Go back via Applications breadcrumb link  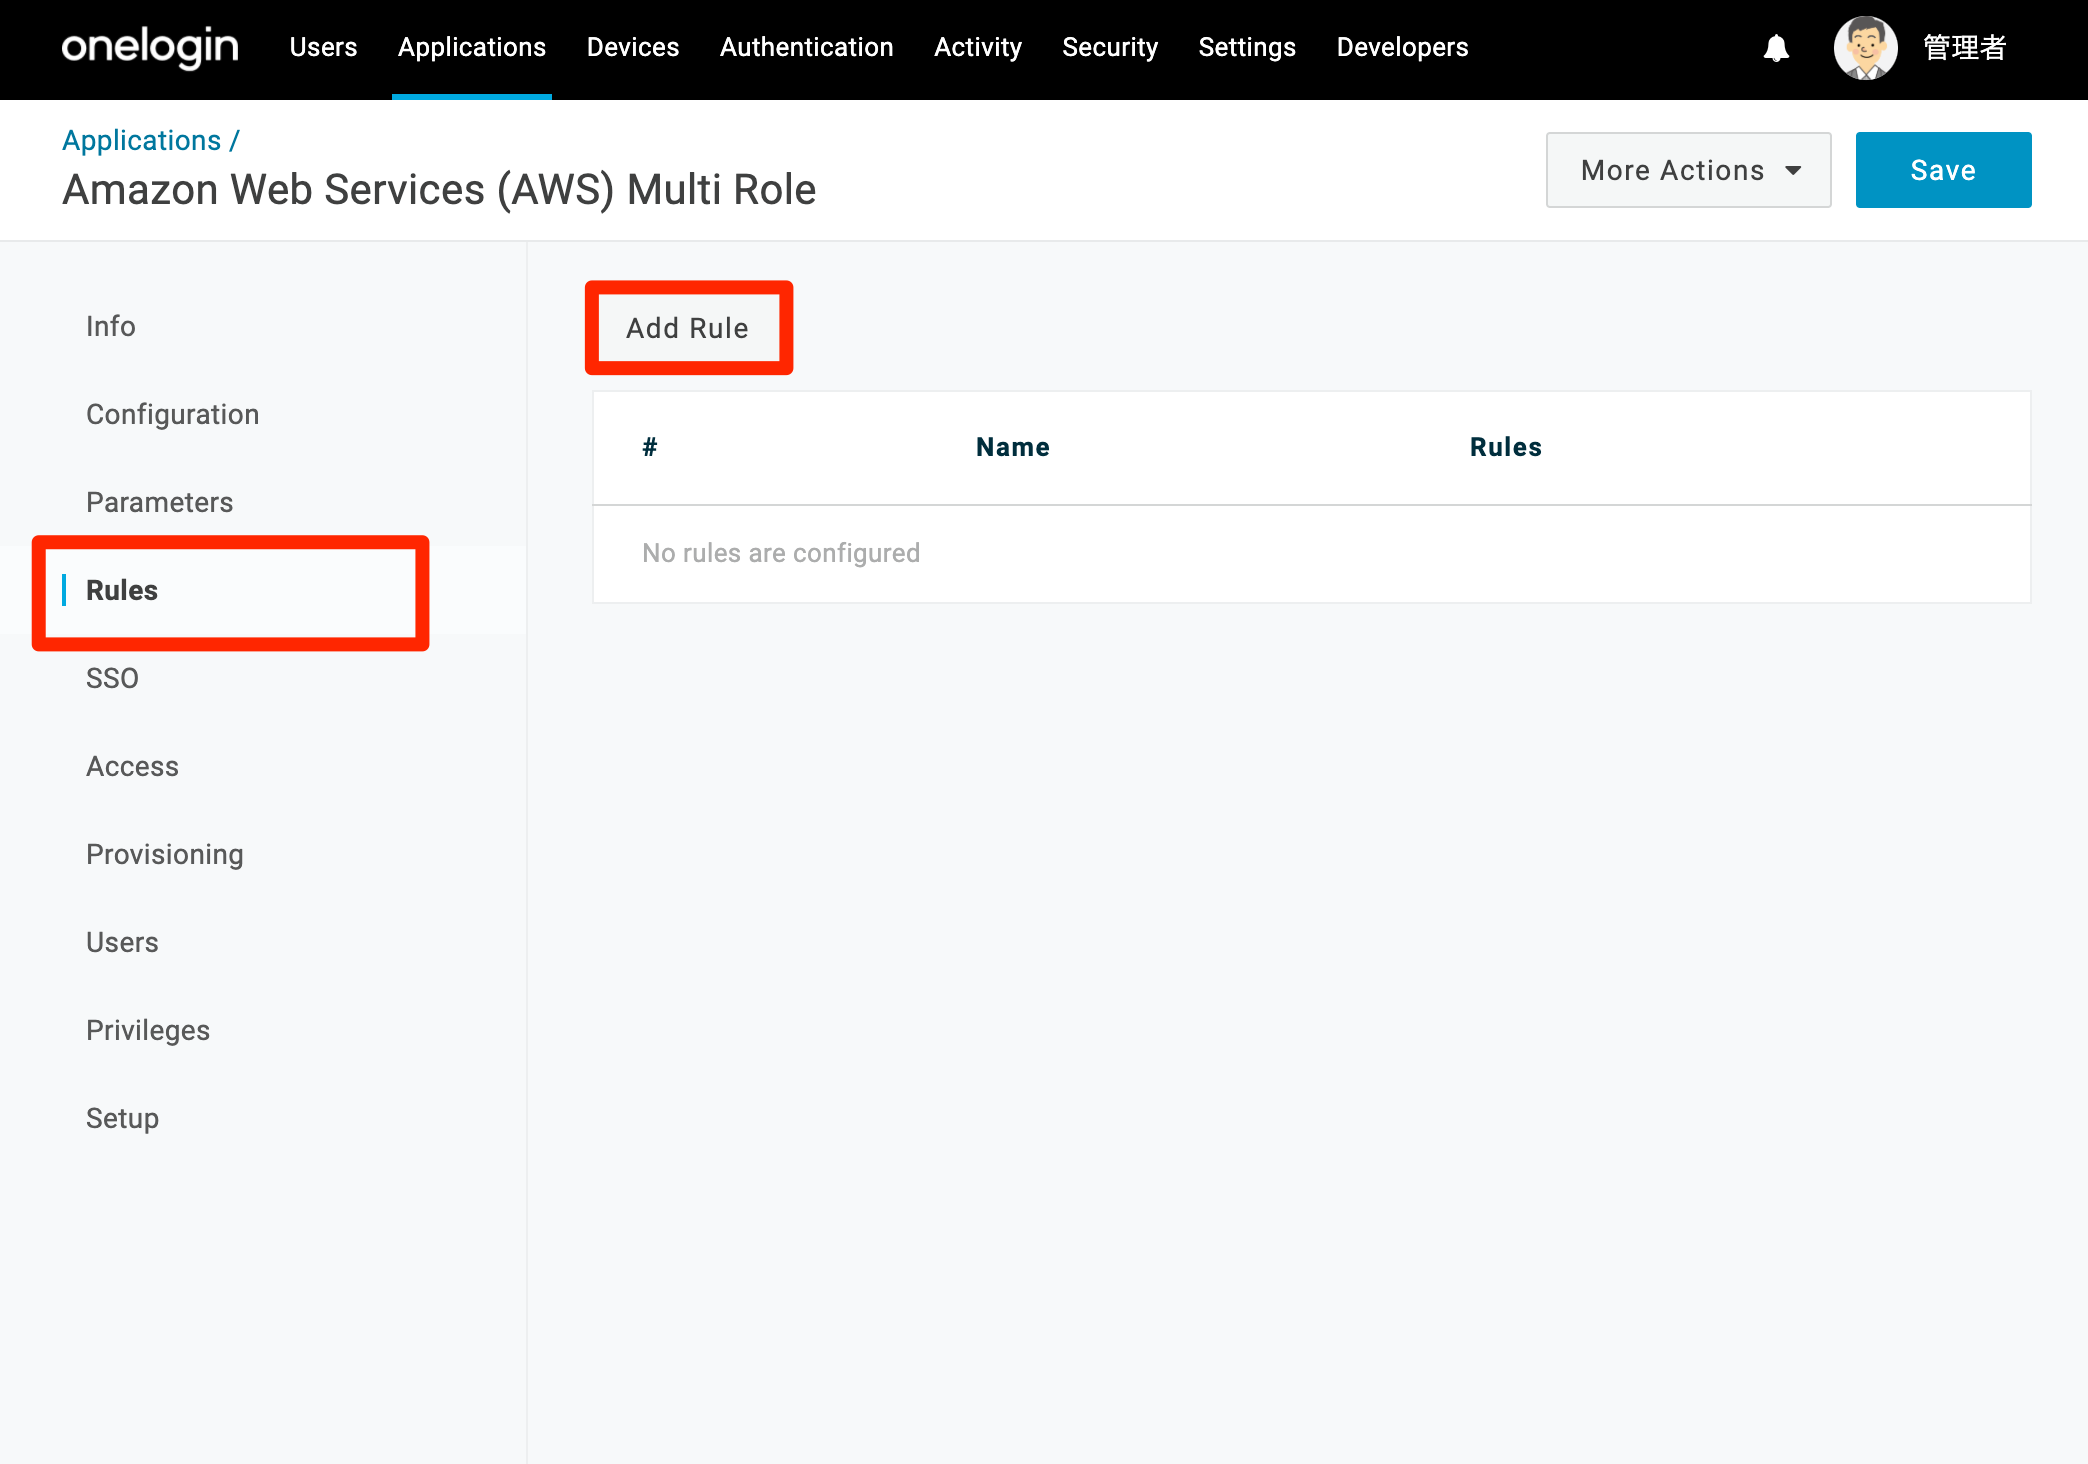click(142, 140)
